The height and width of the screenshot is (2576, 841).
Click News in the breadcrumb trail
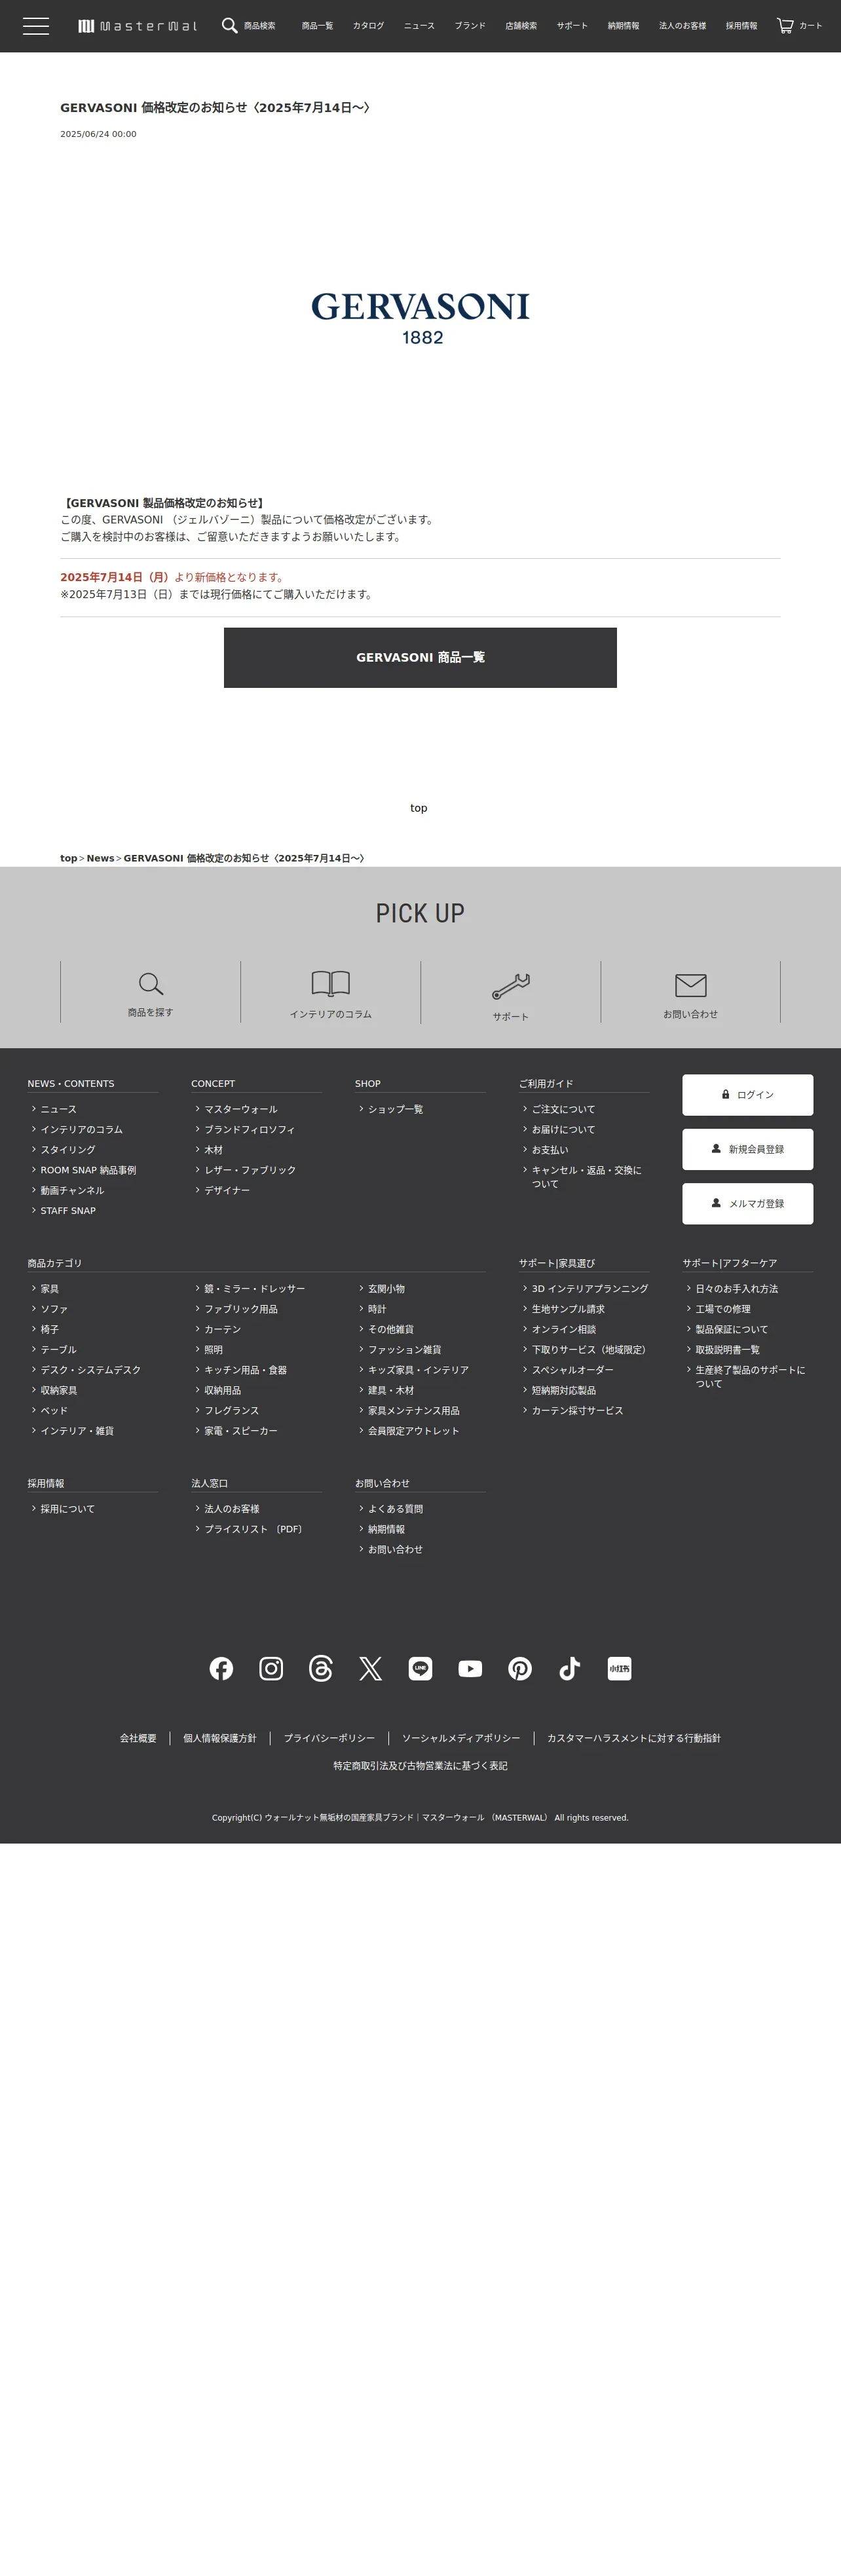tap(100, 858)
